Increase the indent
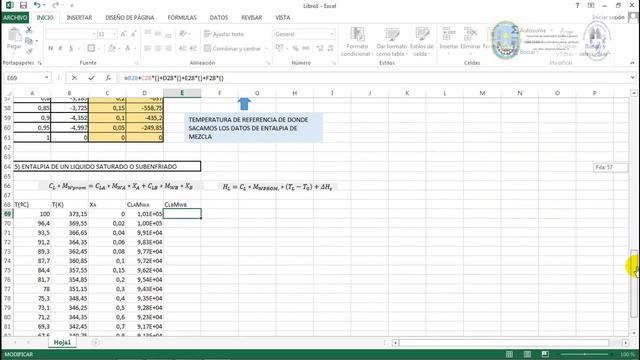 point(193,48)
